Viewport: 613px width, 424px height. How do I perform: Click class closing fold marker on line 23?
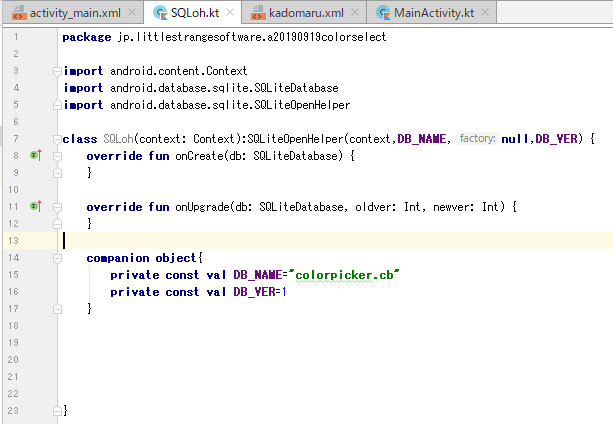[x=57, y=411]
